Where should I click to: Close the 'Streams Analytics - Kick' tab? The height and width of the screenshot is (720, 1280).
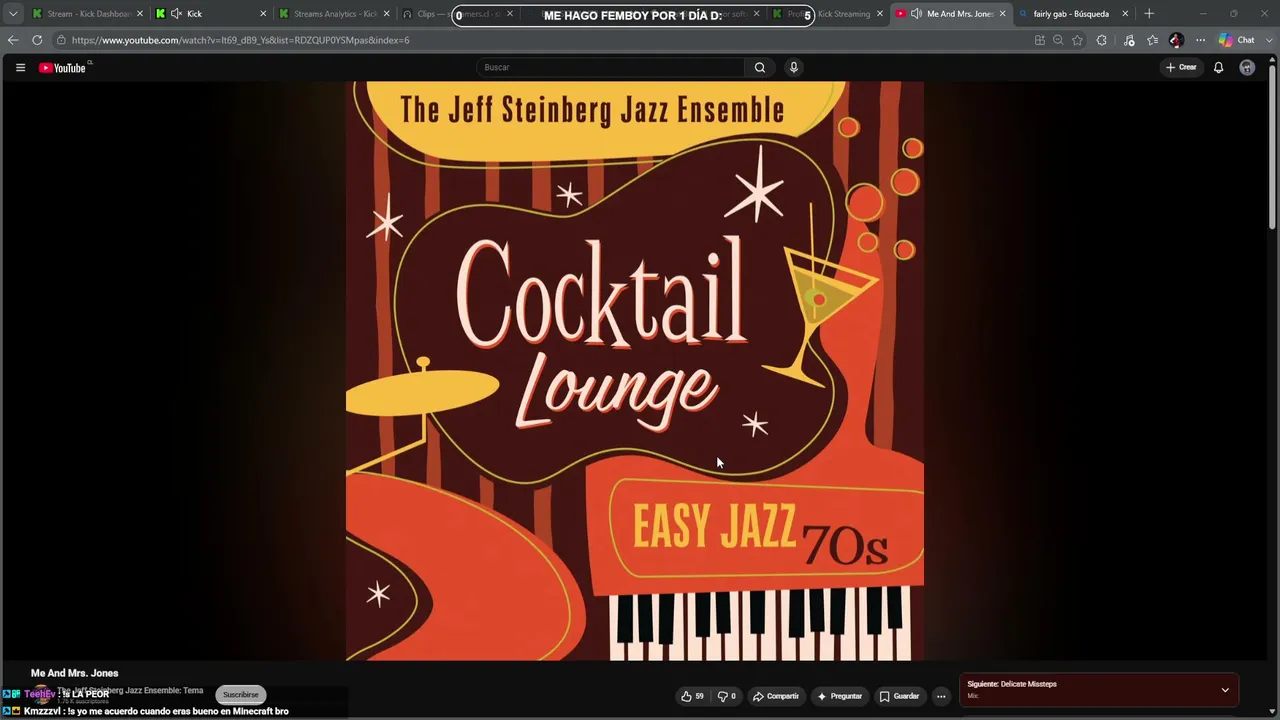386,14
